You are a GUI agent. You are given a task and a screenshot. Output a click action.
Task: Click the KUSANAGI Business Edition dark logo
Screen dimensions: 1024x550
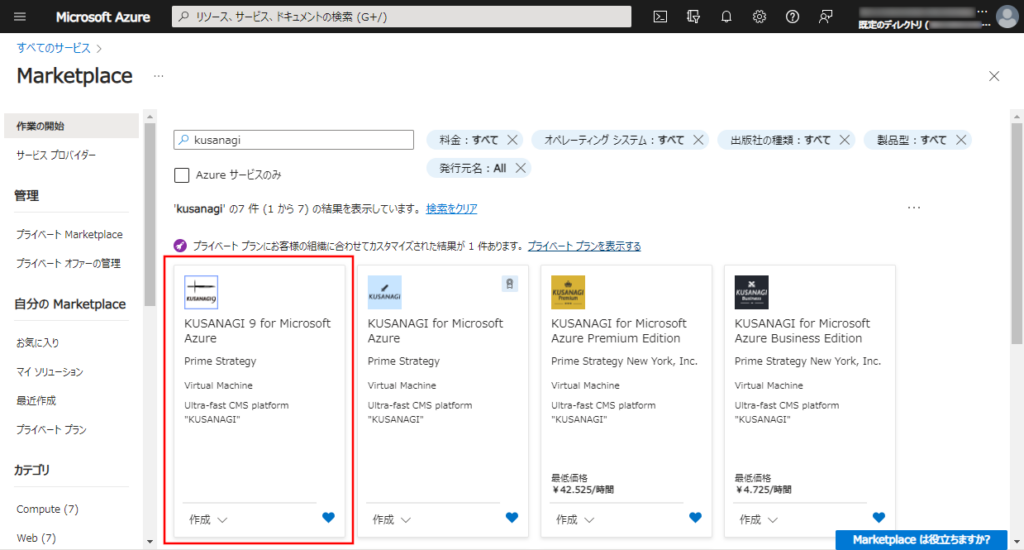(x=752, y=292)
